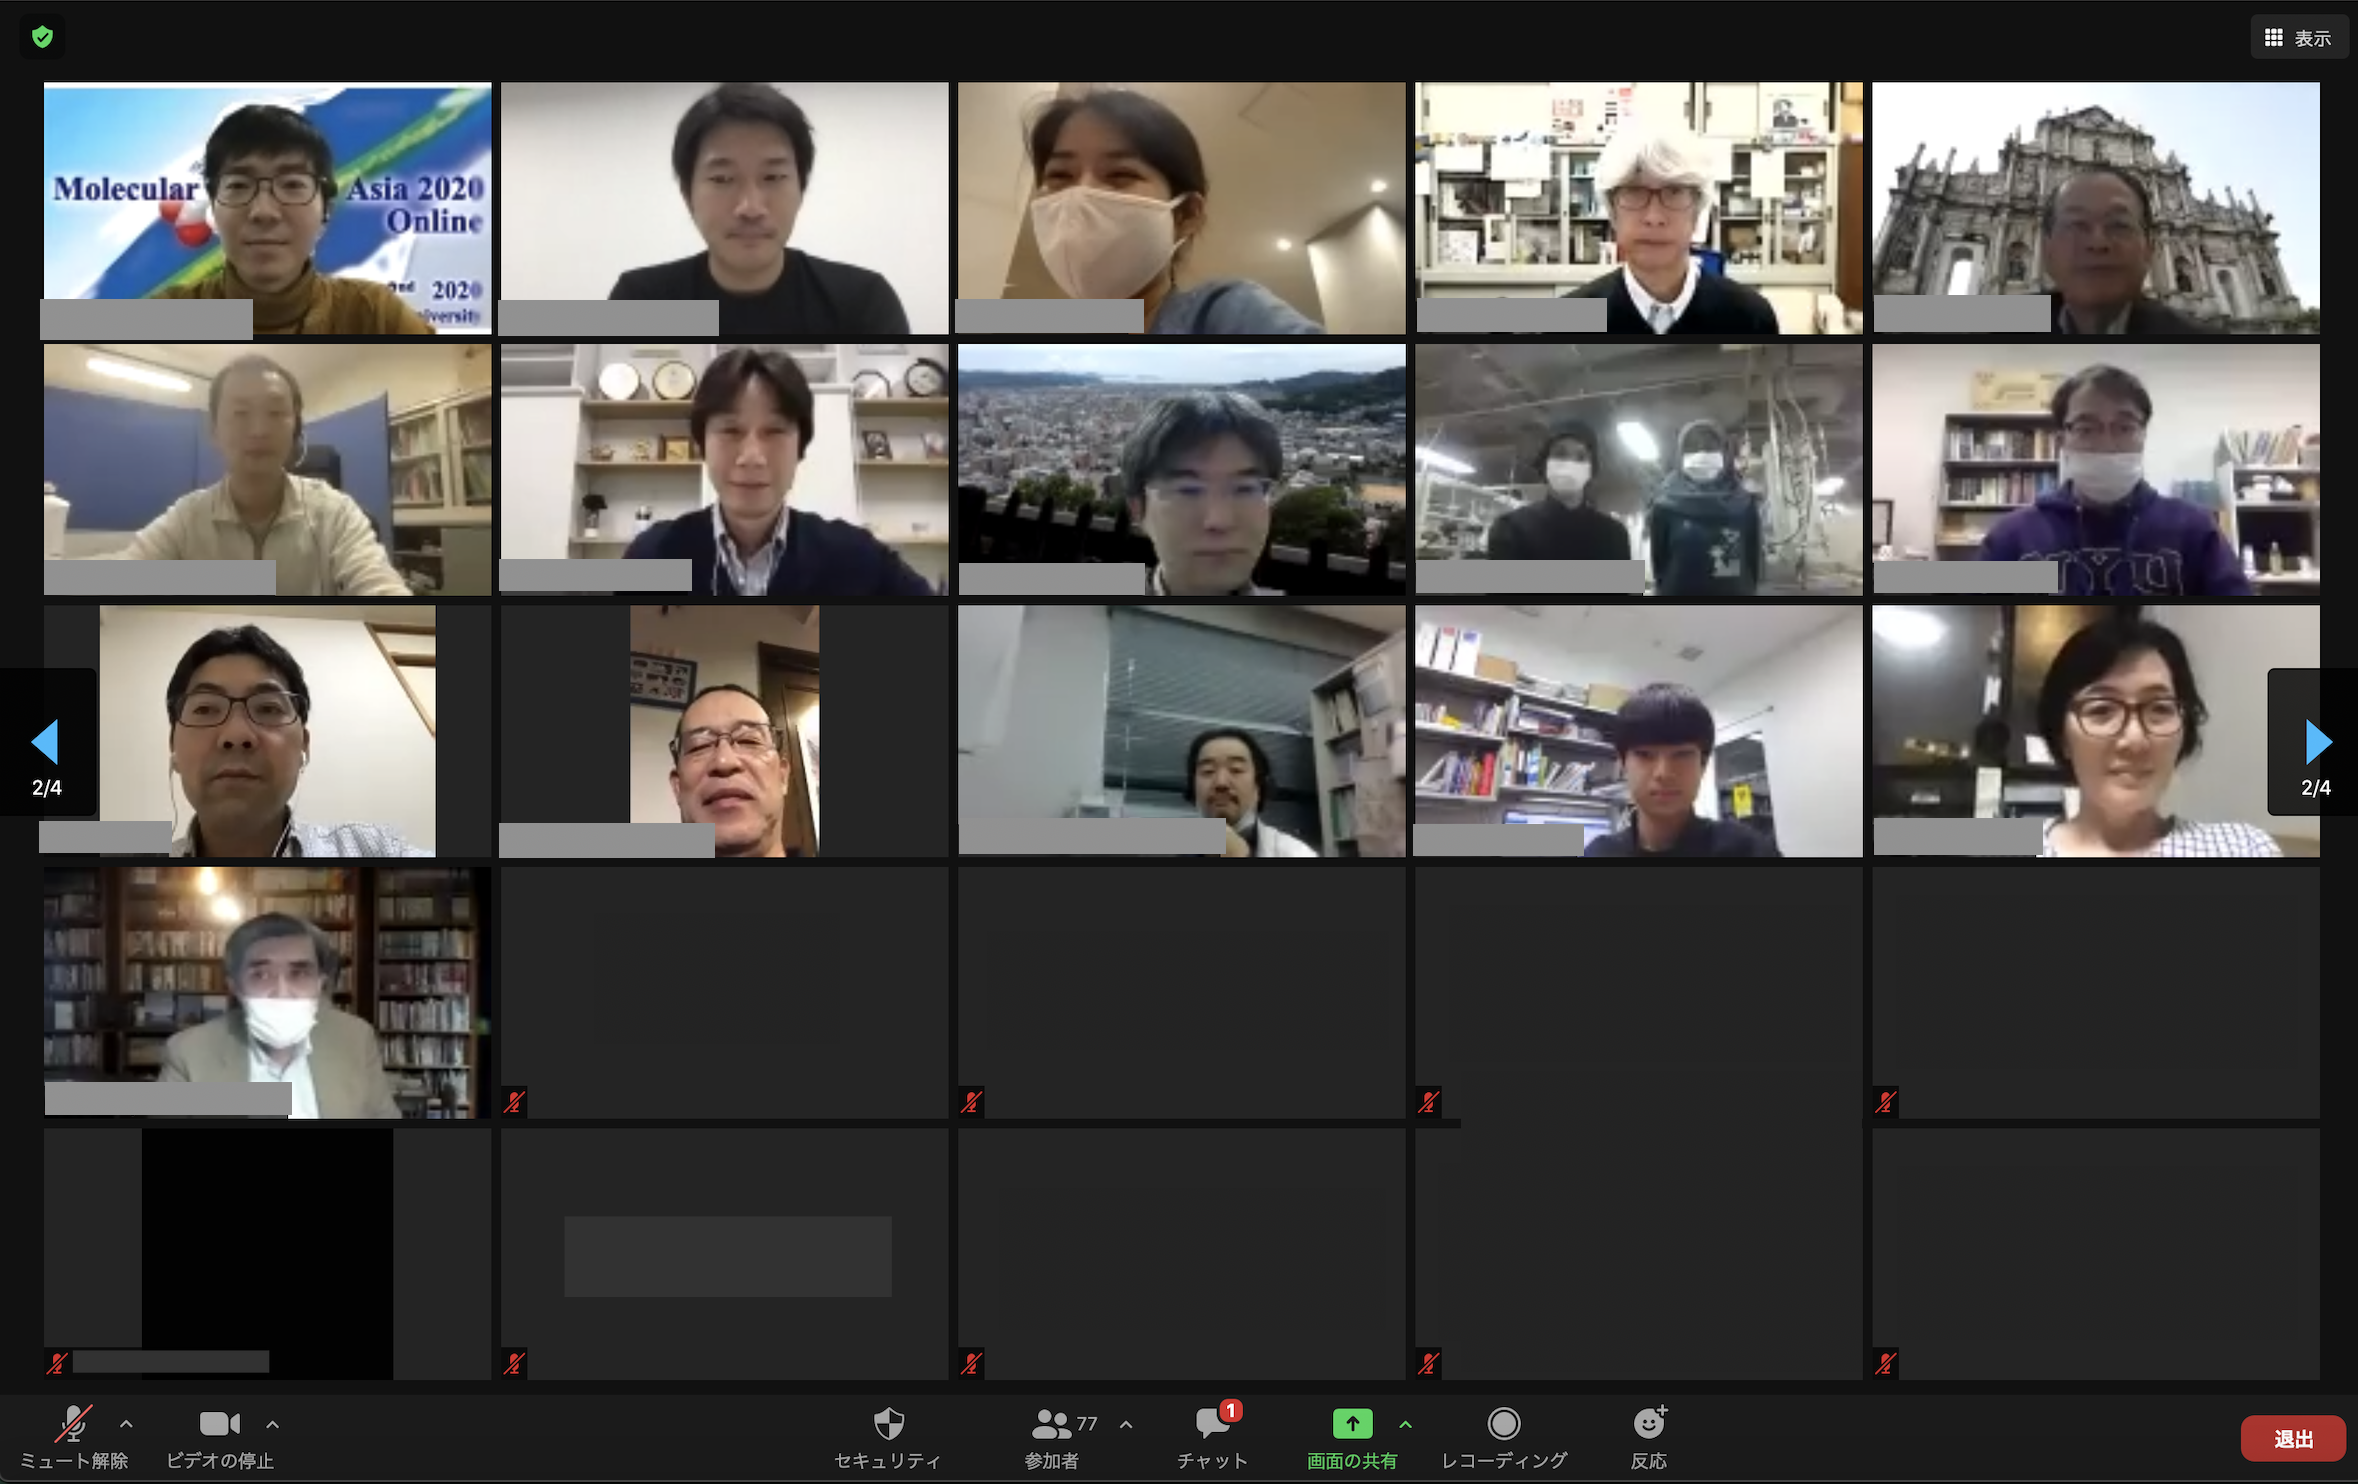Expand arrow next to 参加者 count
This screenshot has width=2358, height=1484.
click(x=1126, y=1424)
